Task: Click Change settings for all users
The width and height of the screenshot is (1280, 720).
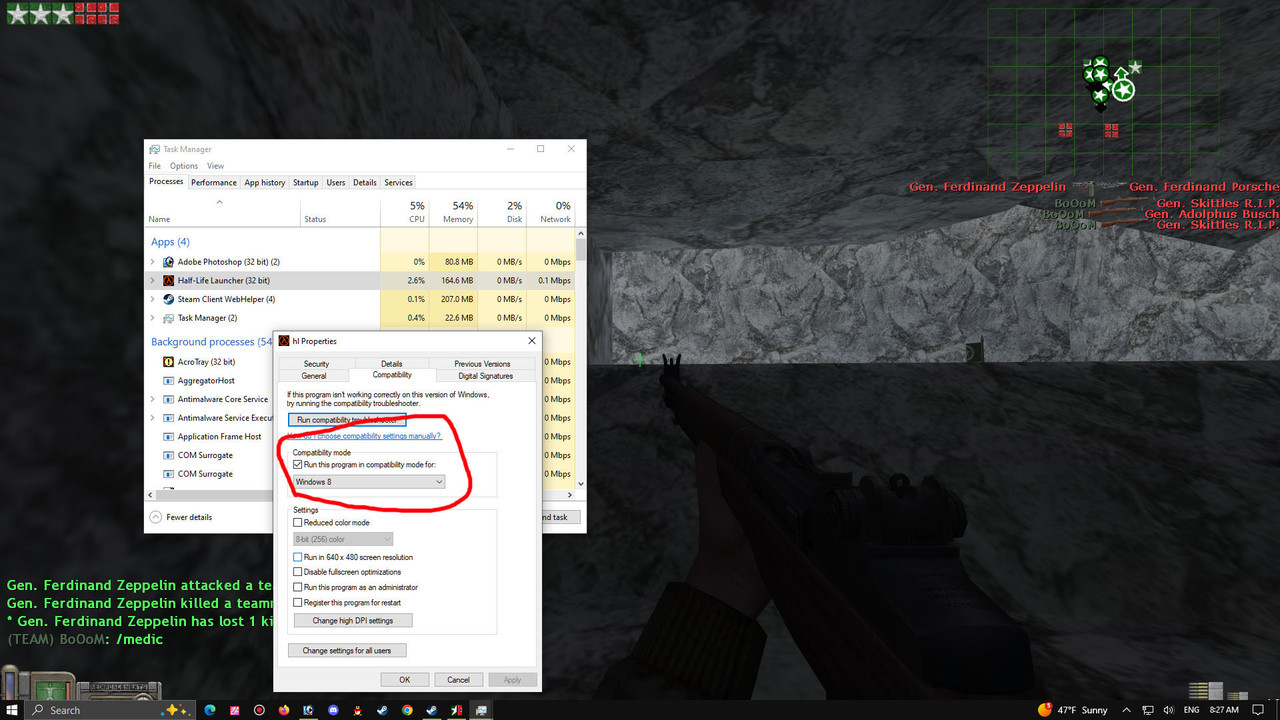Action: [347, 650]
